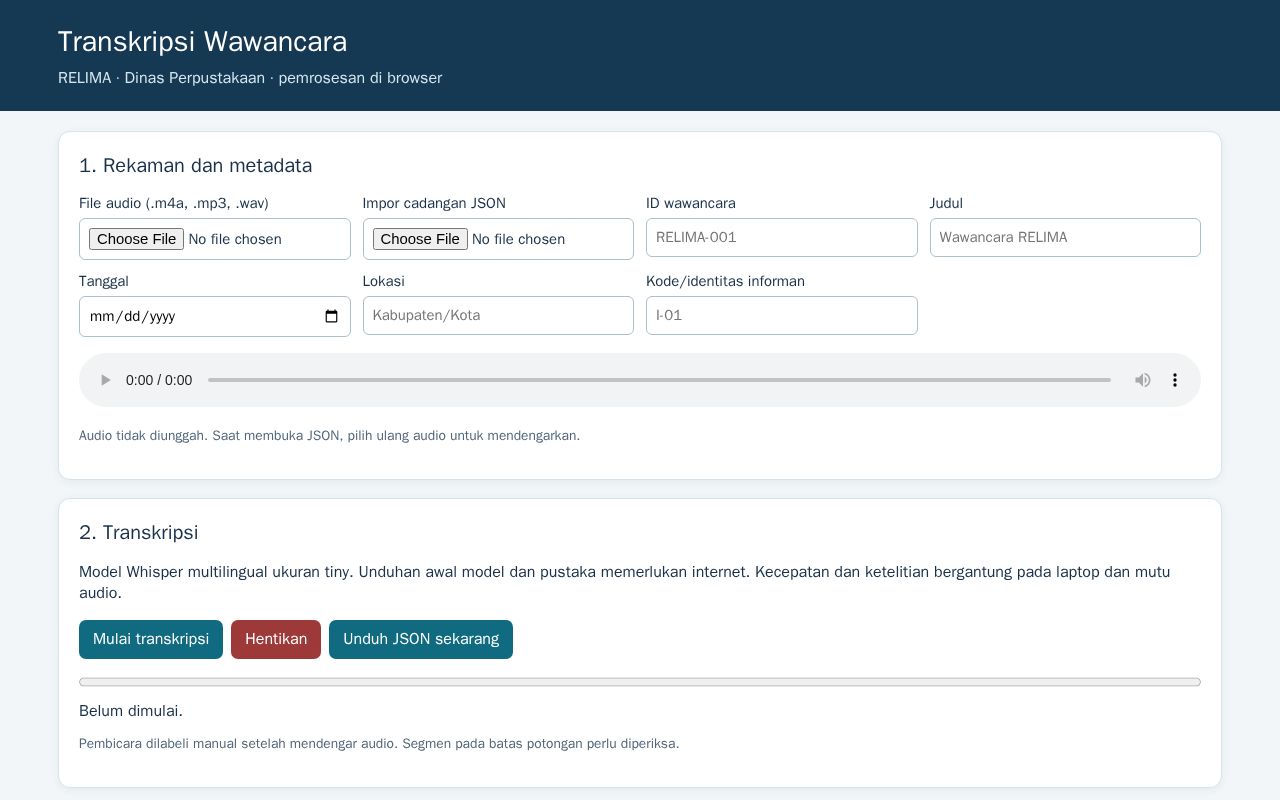1280x800 pixels.
Task: Choose an audio file to upload
Action: 137,239
